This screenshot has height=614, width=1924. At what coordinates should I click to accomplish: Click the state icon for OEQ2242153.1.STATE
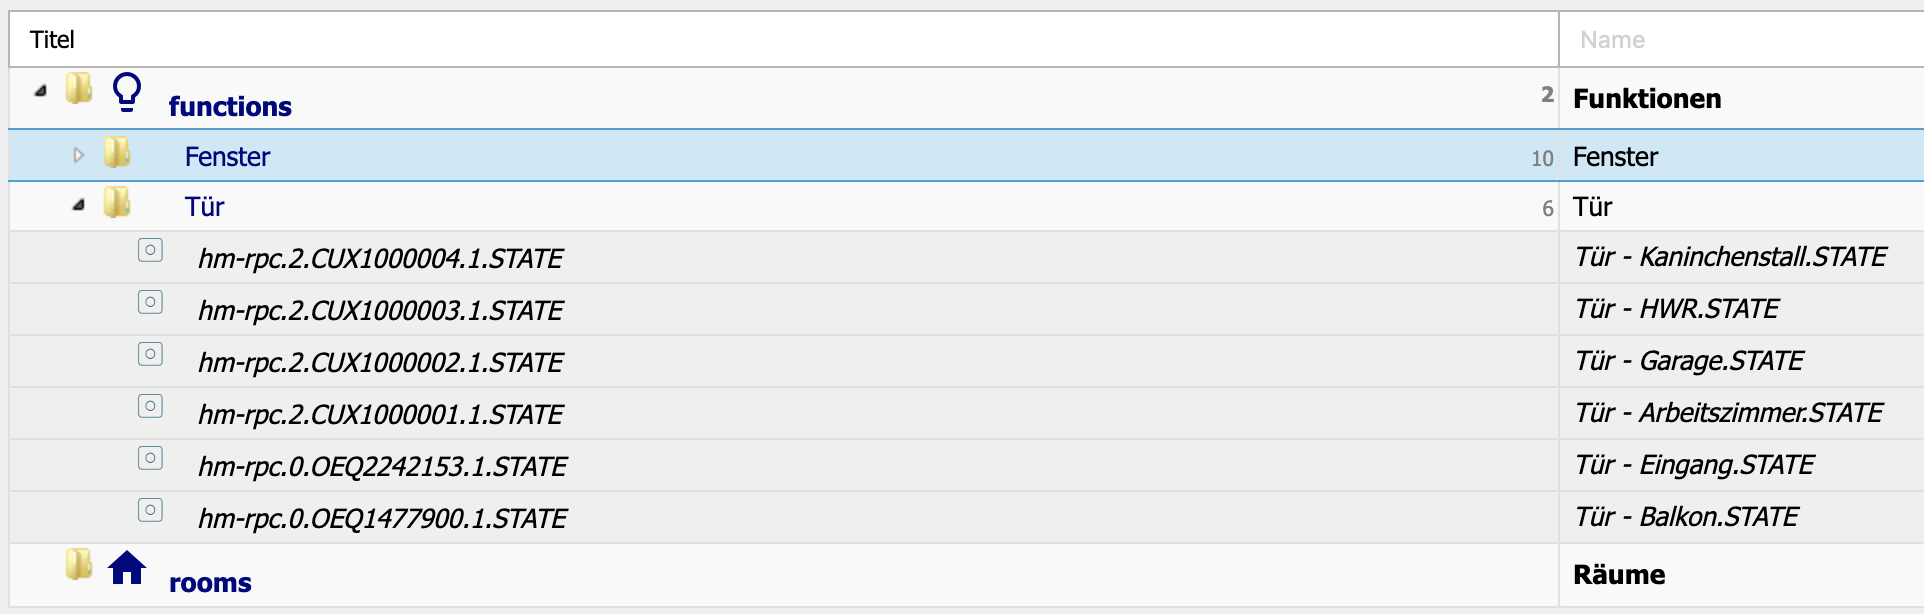(x=150, y=458)
